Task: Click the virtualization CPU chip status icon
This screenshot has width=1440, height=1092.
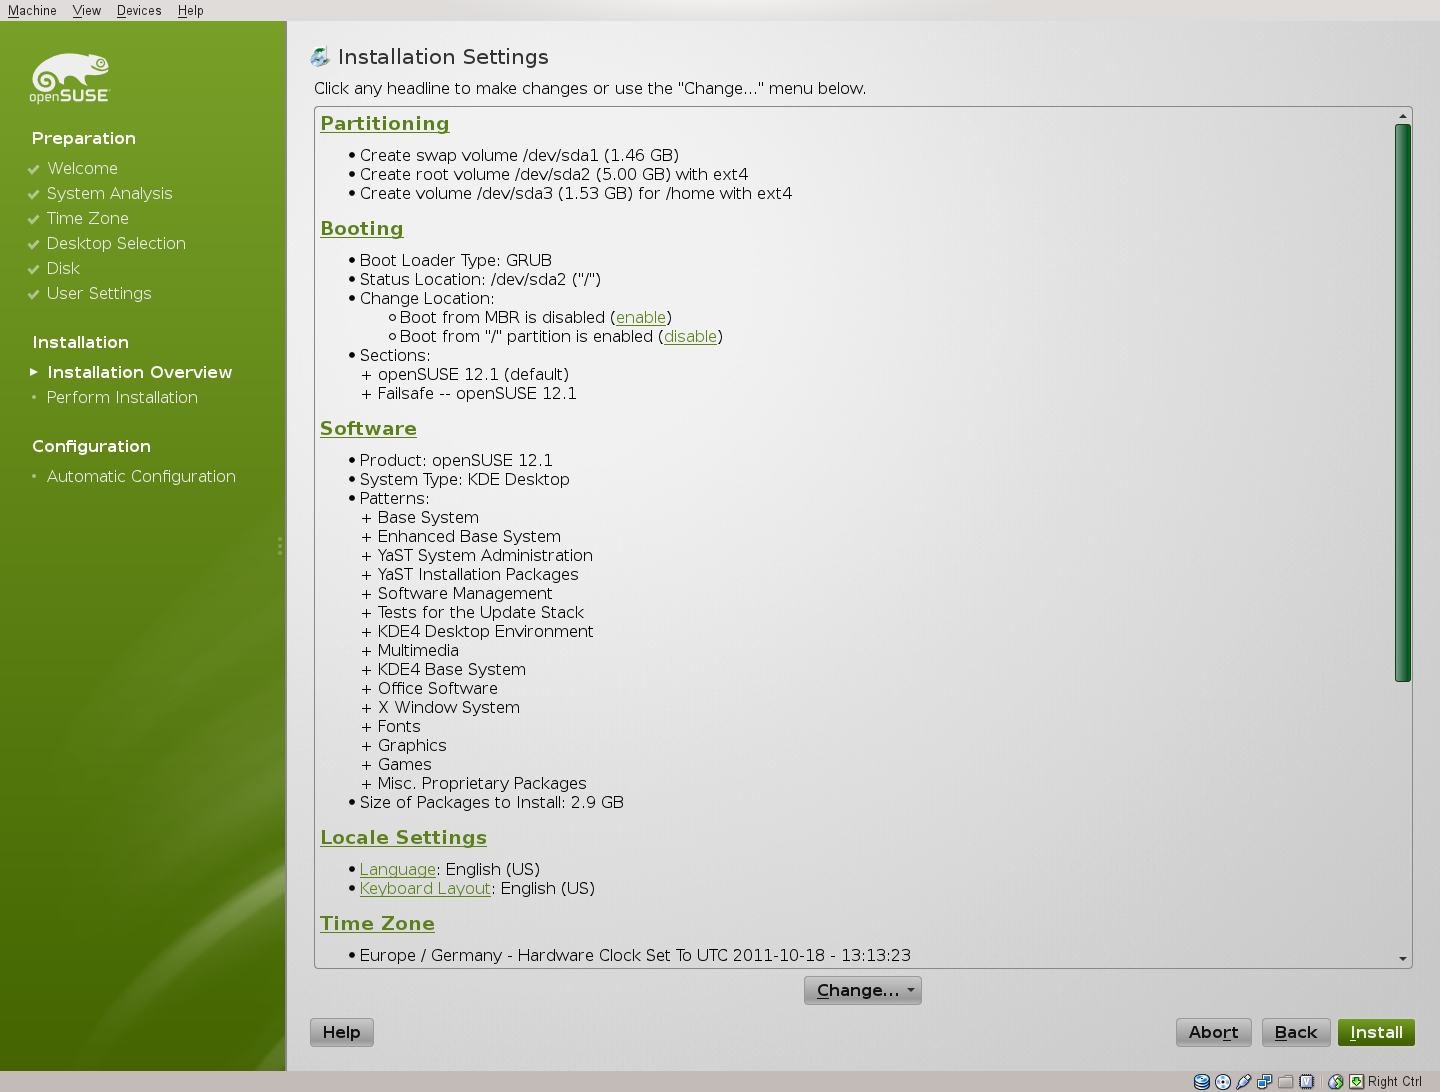Action: tap(1306, 1081)
